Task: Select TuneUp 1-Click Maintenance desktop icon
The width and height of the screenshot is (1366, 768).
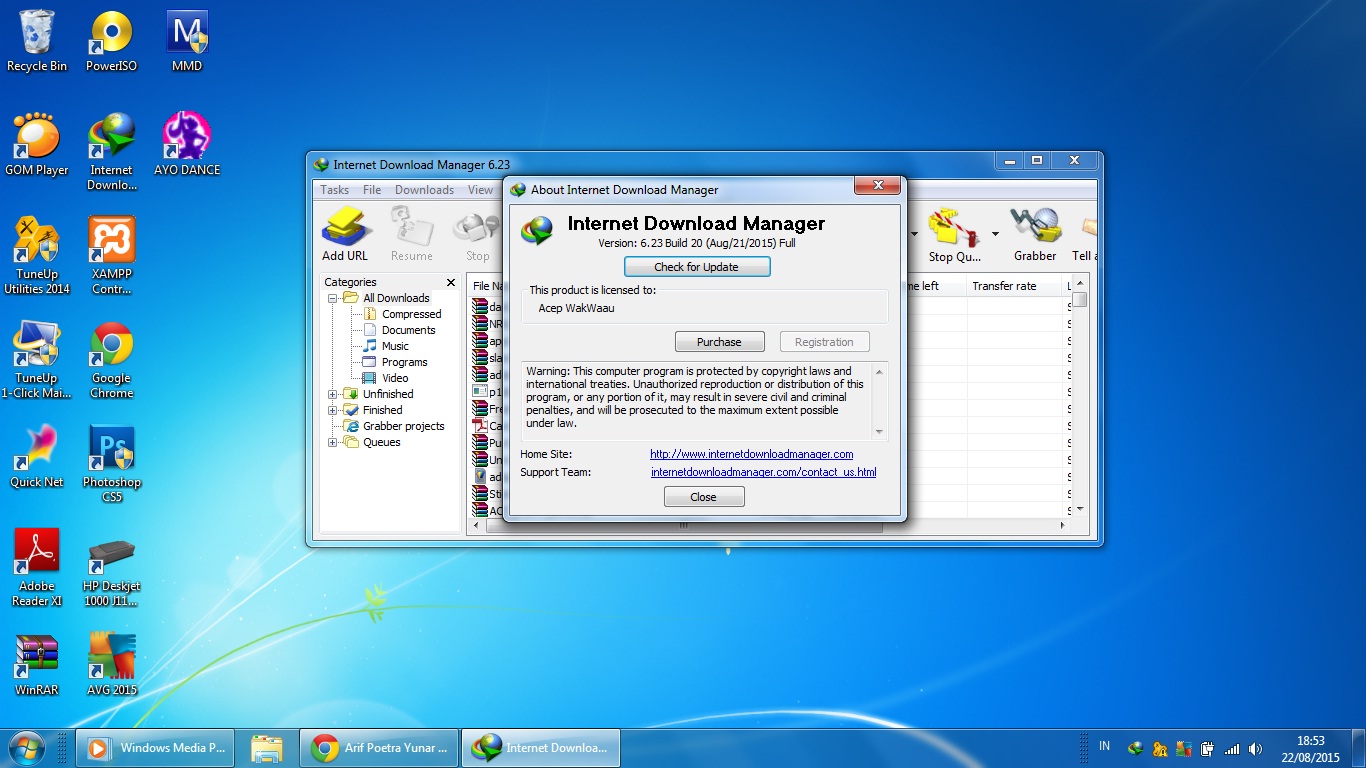Action: pyautogui.click(x=37, y=360)
